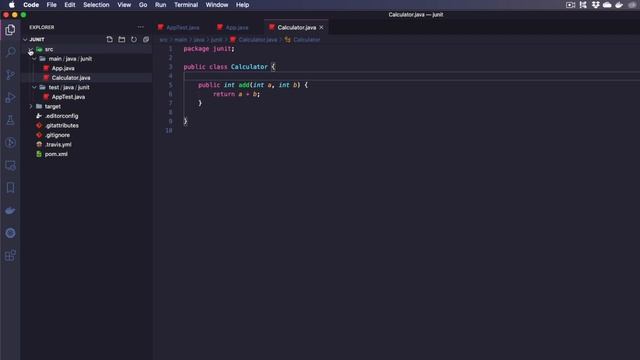Image resolution: width=640 pixels, height=360 pixels.
Task: Open the File menu
Action: (51, 5)
